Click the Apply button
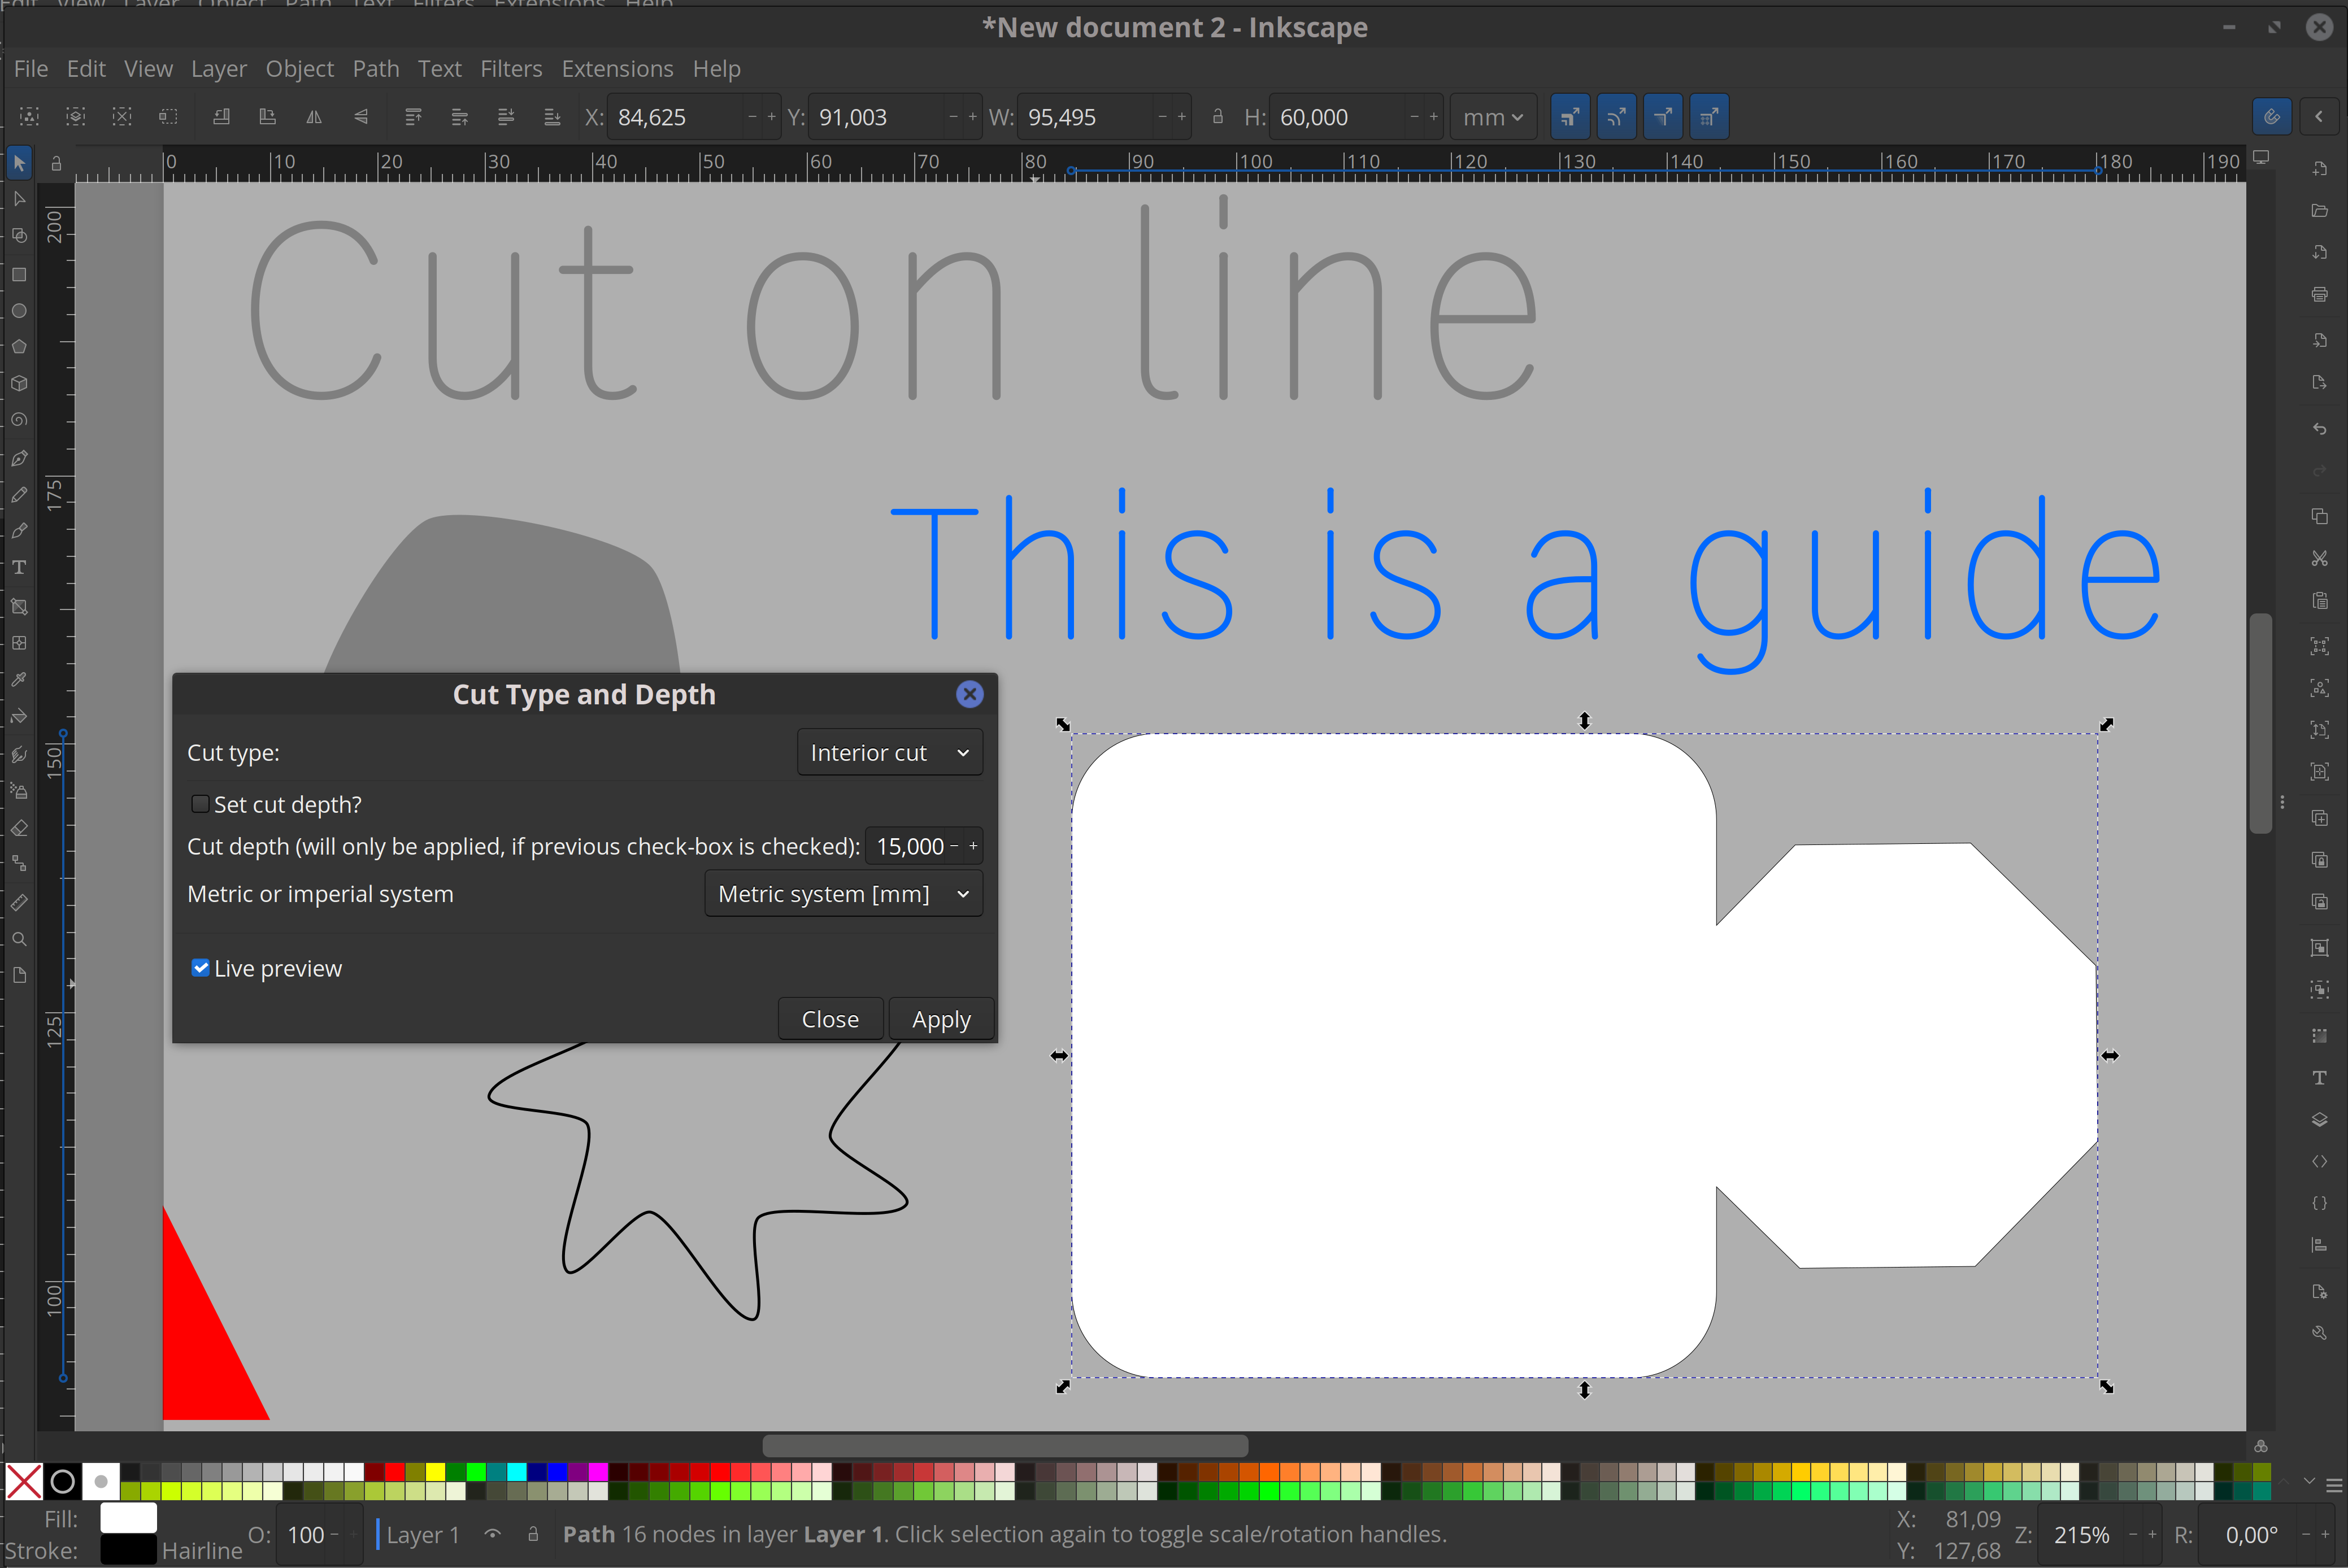The height and width of the screenshot is (1568, 2348). 940,1019
